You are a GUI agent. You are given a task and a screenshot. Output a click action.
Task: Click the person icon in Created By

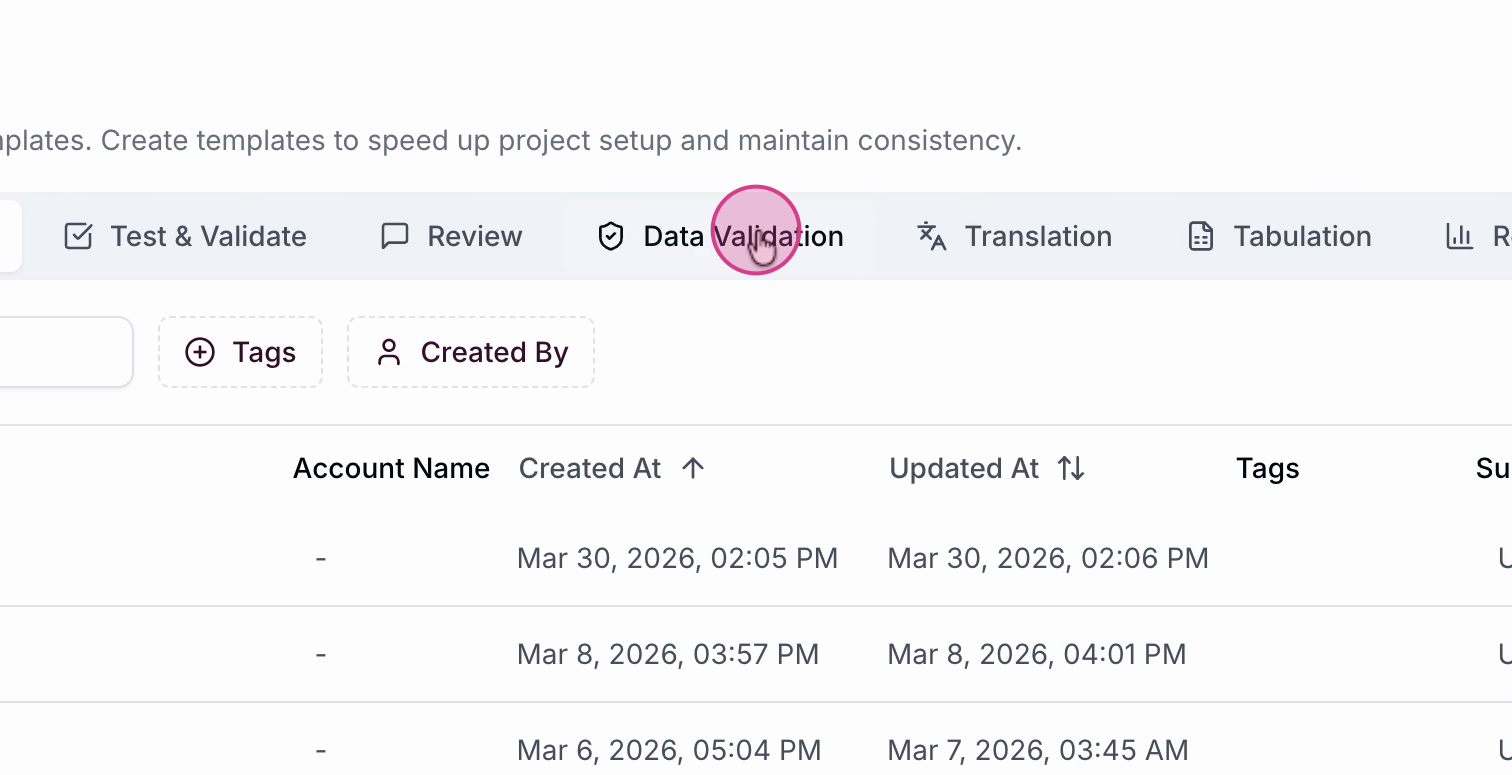tap(389, 352)
